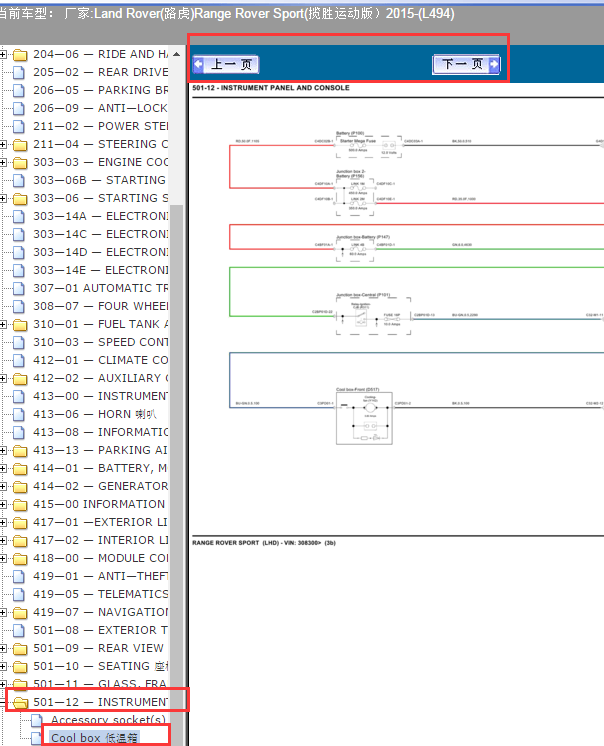Open document icon of 303-06B STARTING

coord(19,180)
